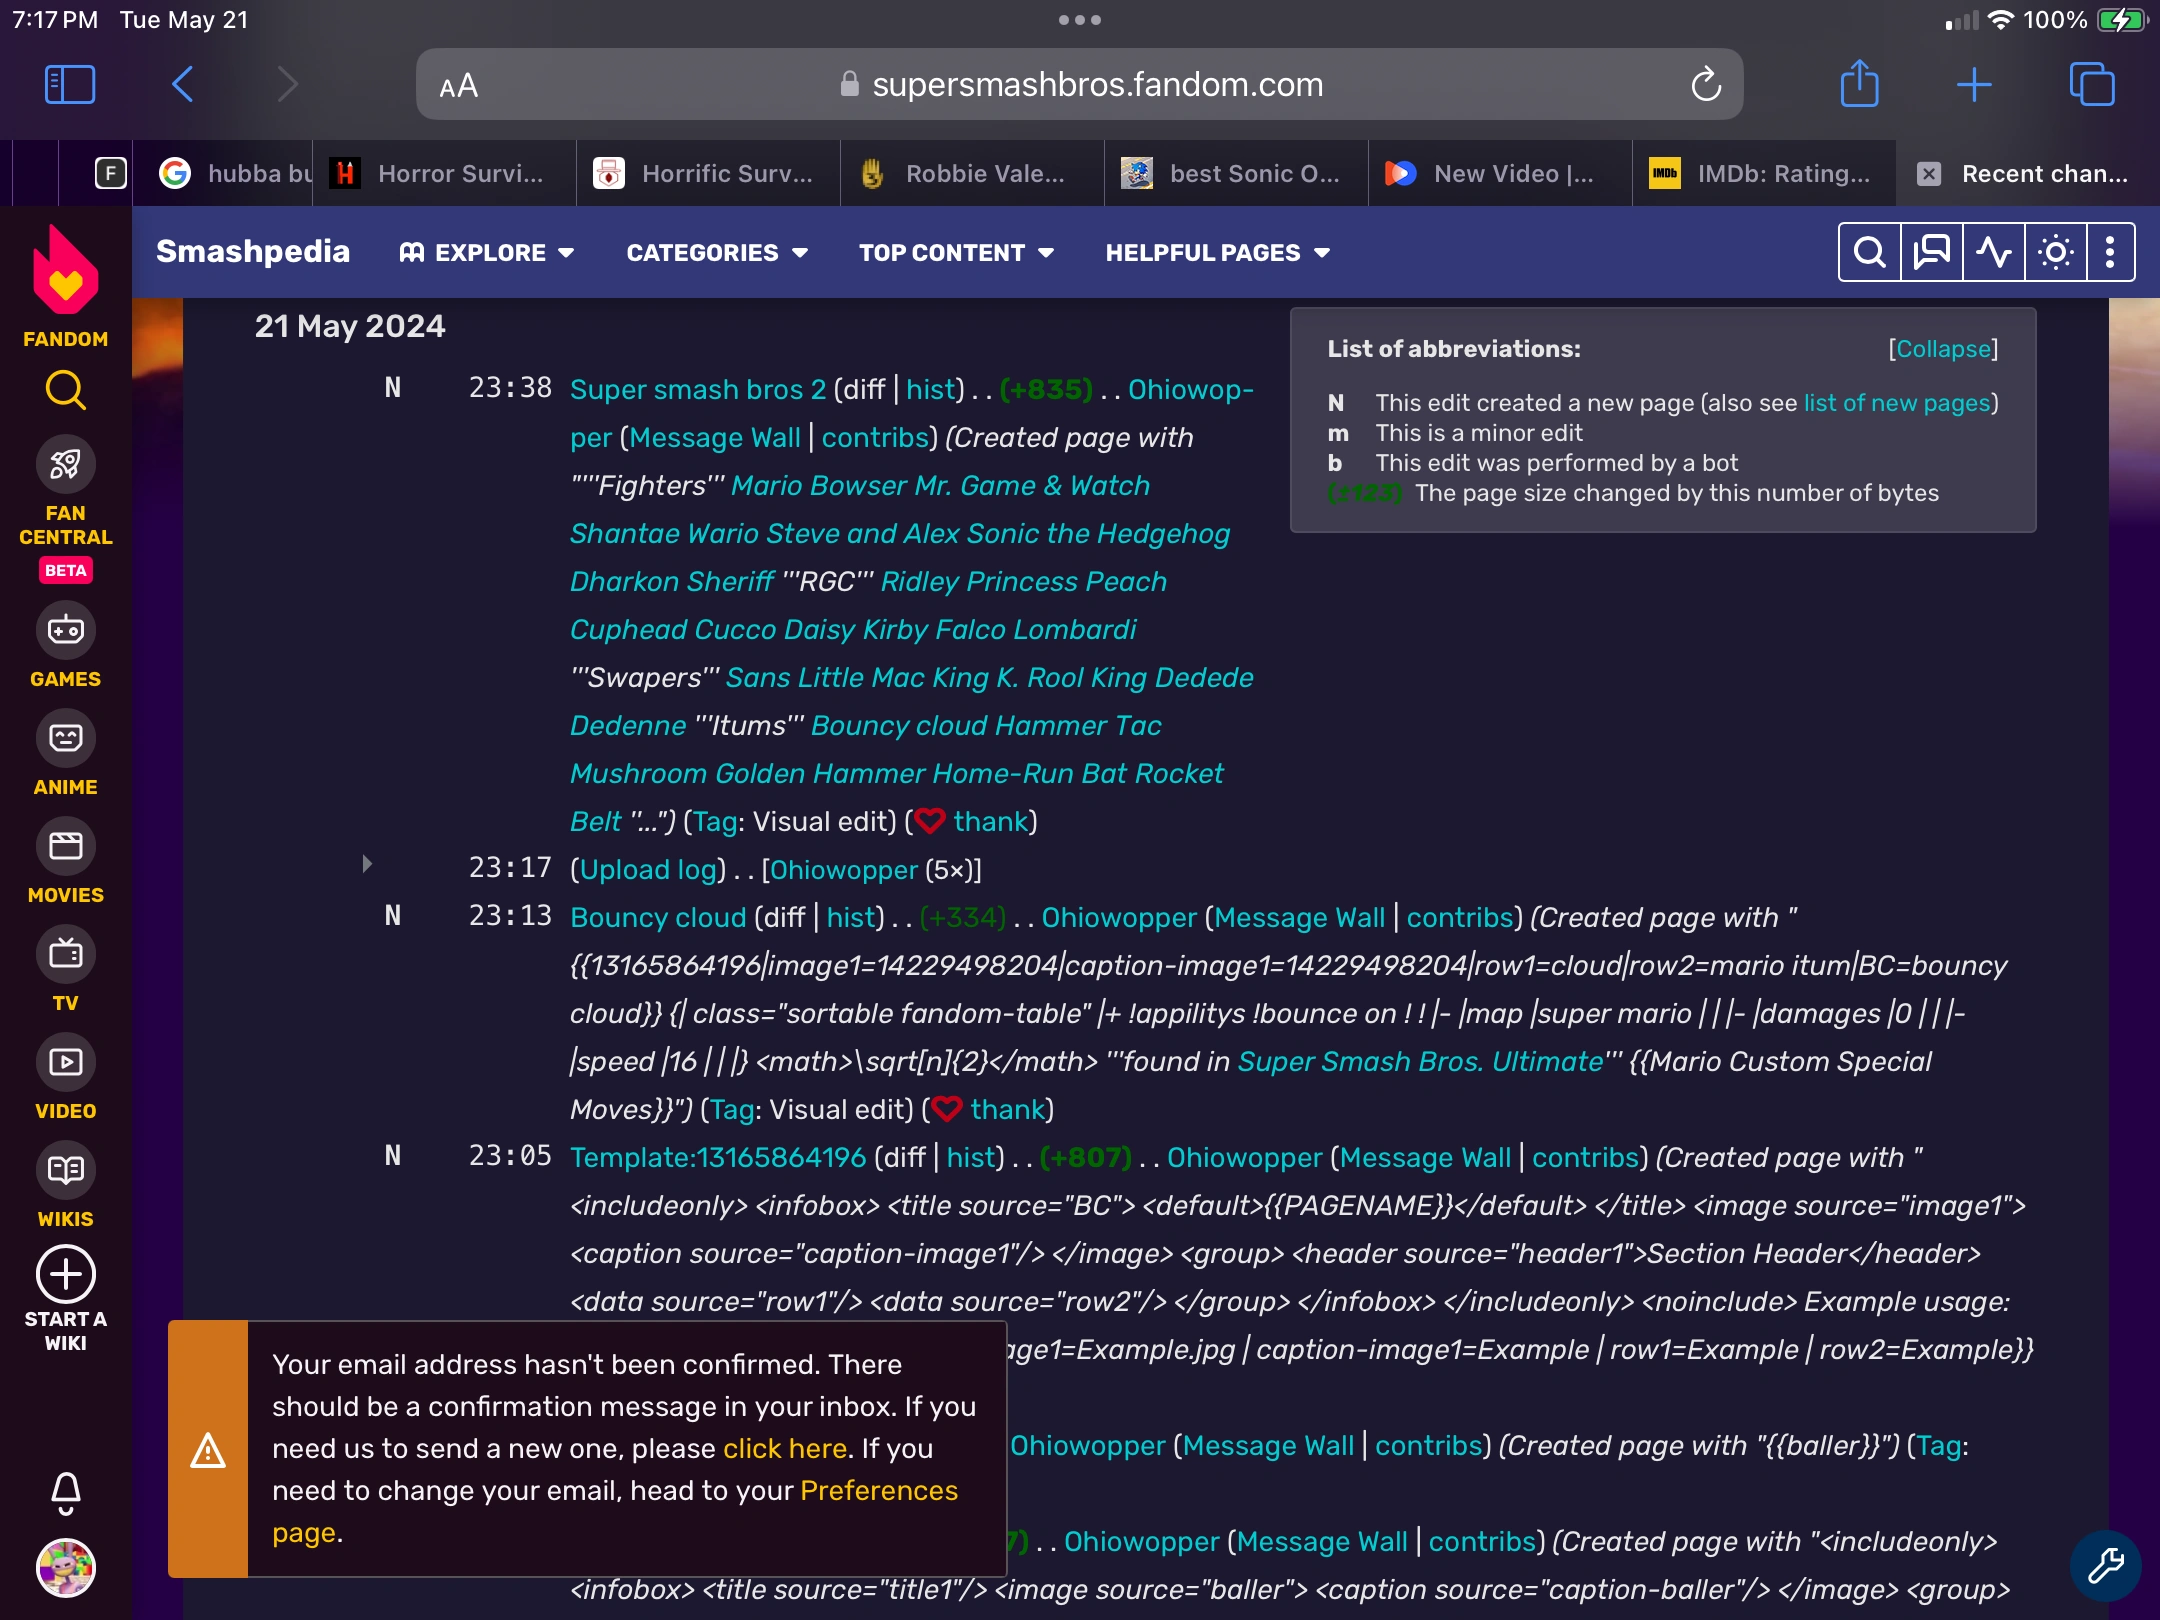The image size is (2160, 1620).
Task: Click the Preferences page link
Action: [878, 1490]
